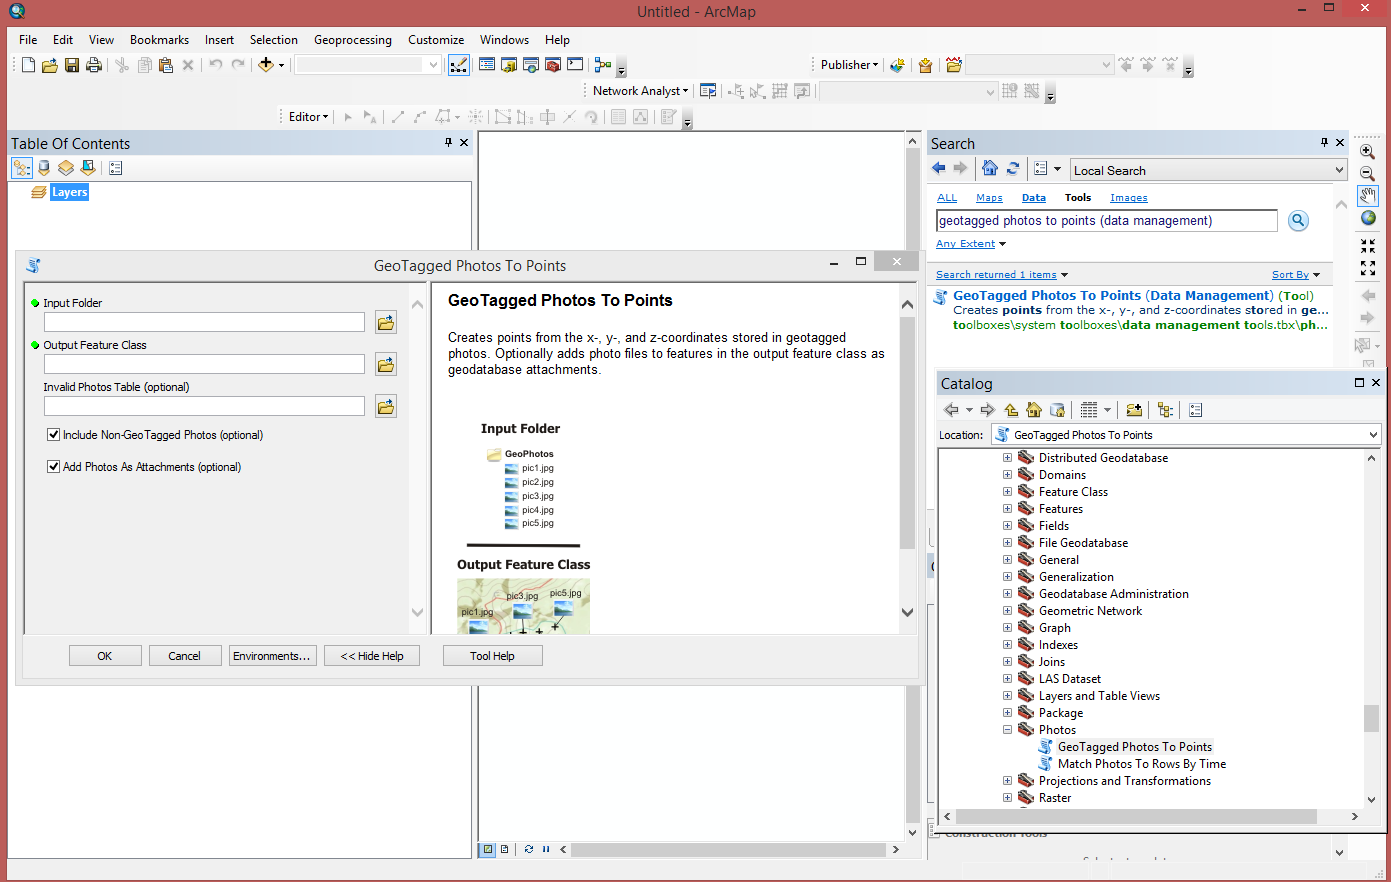Click the magnifier search button

[1298, 221]
